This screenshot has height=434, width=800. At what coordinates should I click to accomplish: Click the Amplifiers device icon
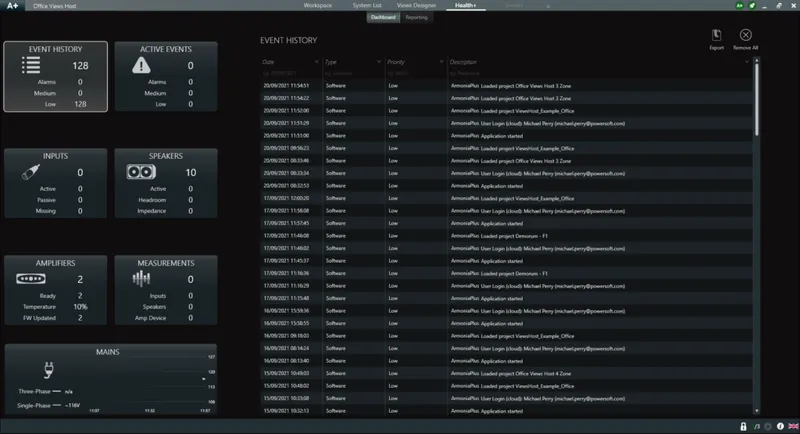(31, 278)
